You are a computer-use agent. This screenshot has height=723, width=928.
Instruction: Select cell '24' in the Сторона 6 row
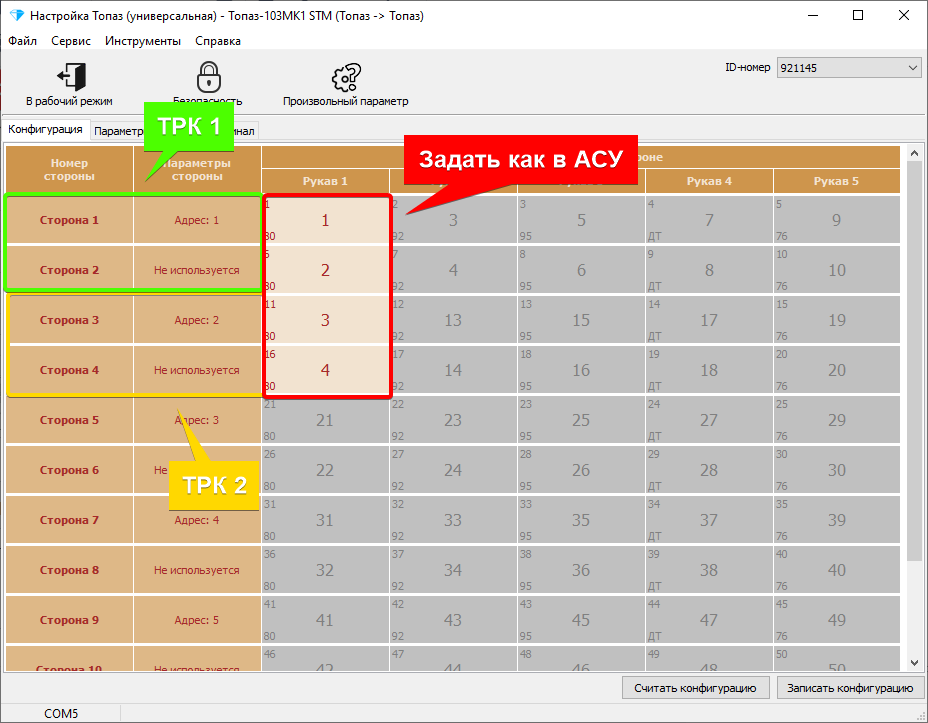(453, 470)
